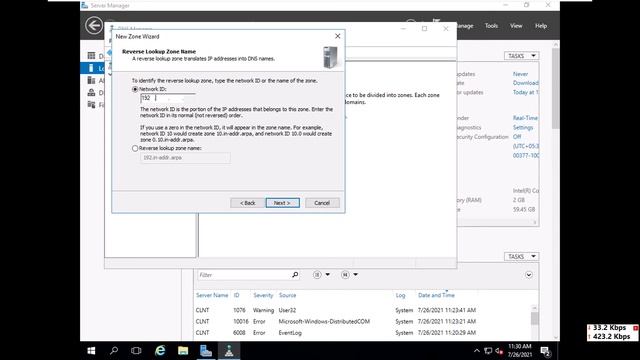Close the New Zone Wizard dialog

click(x=338, y=36)
